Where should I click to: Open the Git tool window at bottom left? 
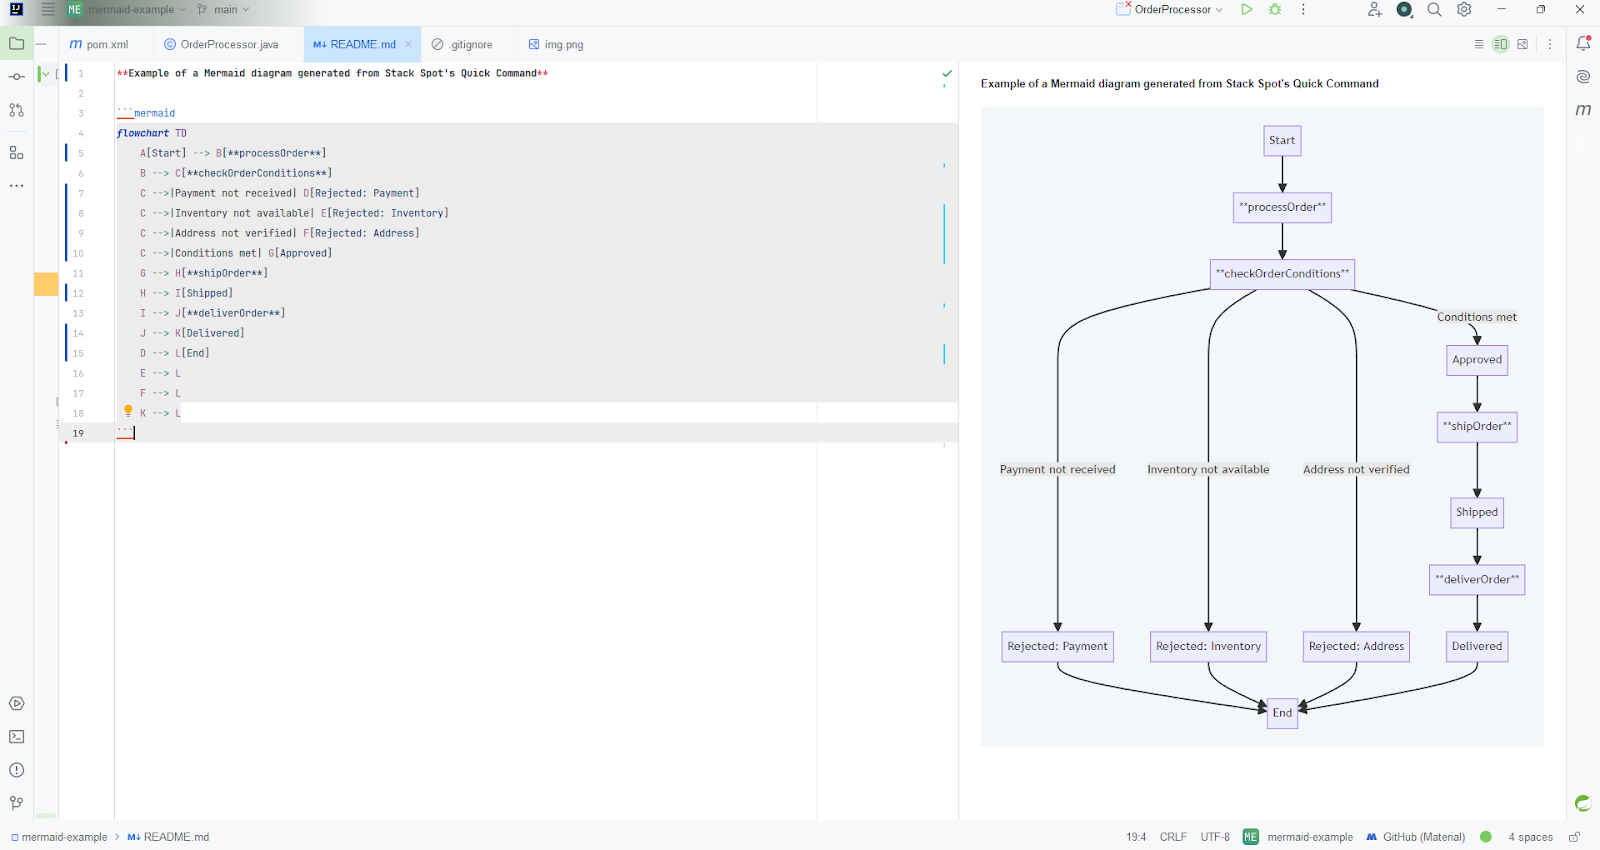(16, 803)
